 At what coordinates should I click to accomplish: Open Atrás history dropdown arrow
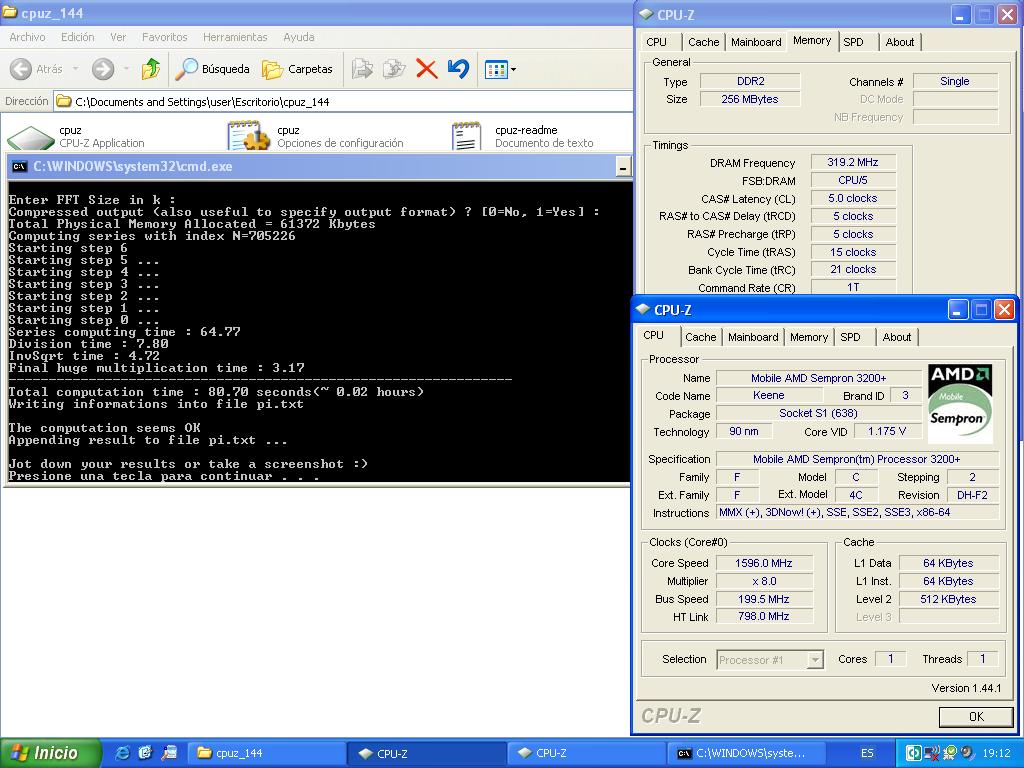pyautogui.click(x=75, y=69)
